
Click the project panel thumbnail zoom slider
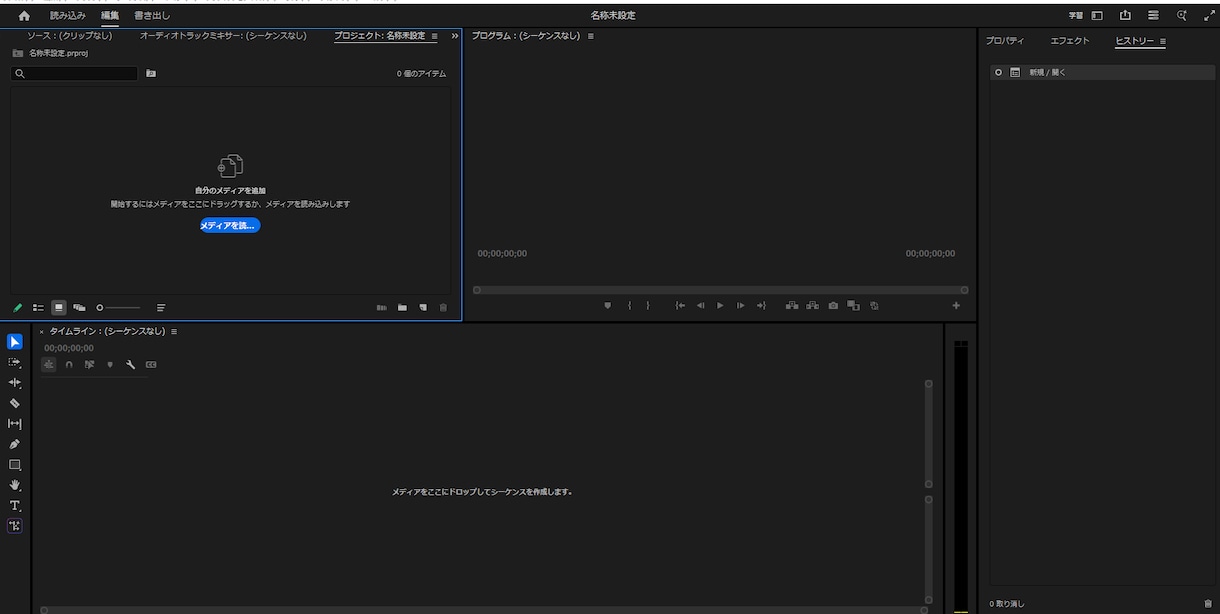pyautogui.click(x=118, y=308)
